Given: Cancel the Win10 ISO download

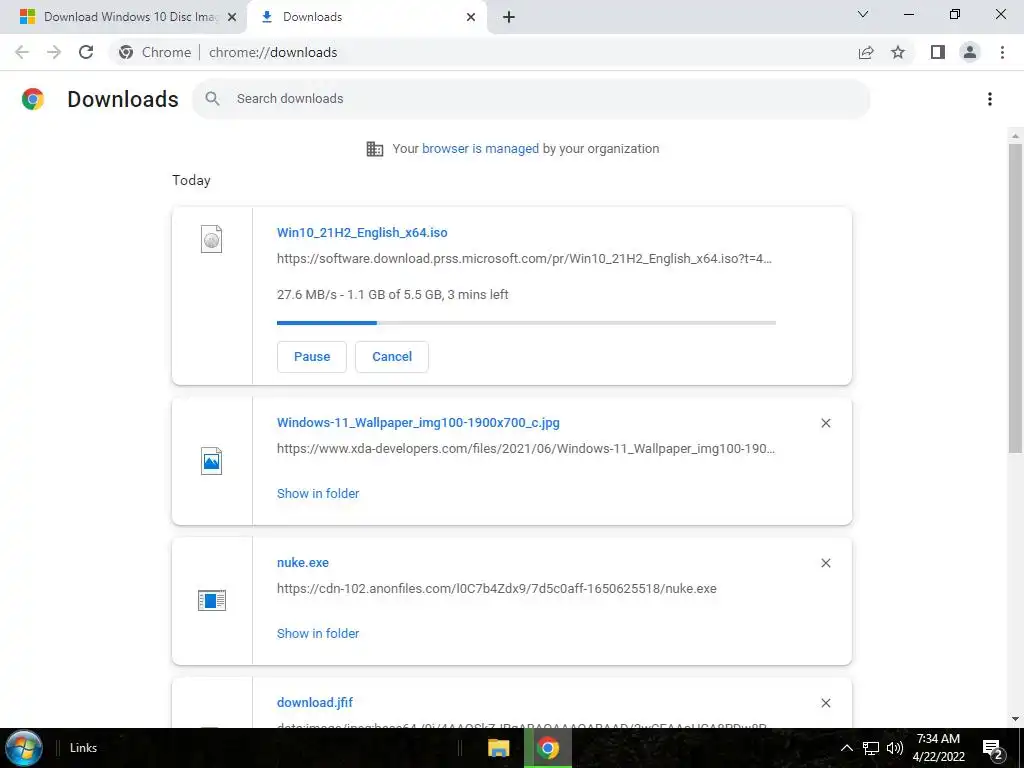Looking at the screenshot, I should click(392, 357).
